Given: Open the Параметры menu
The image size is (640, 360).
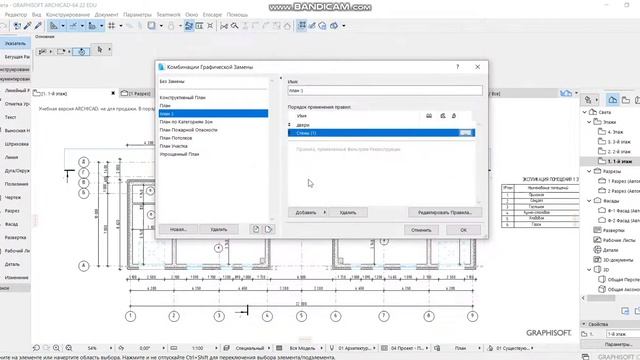Looking at the screenshot, I should 137,15.
